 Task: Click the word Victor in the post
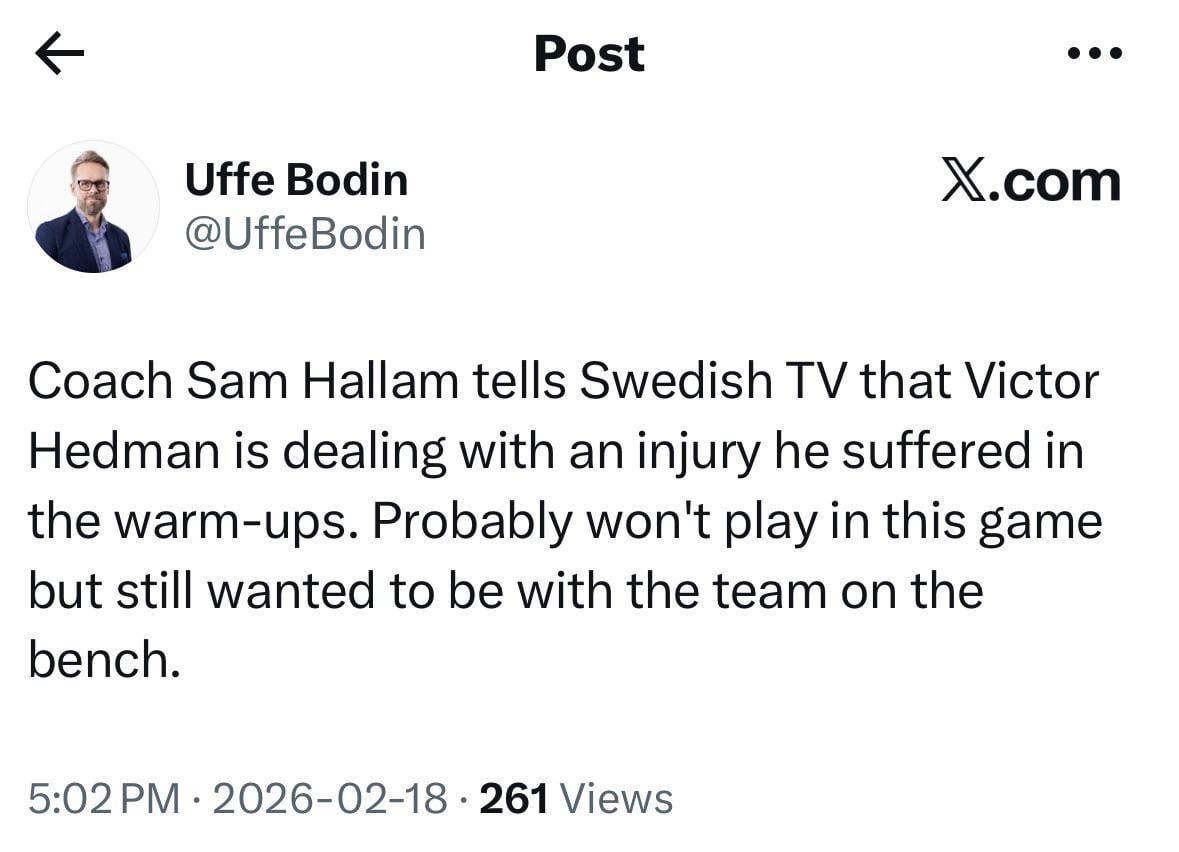click(x=1036, y=383)
